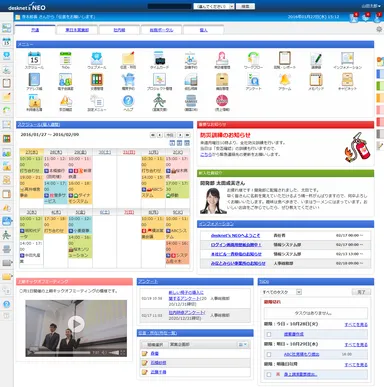Play the kickoff meeting video

point(76,324)
